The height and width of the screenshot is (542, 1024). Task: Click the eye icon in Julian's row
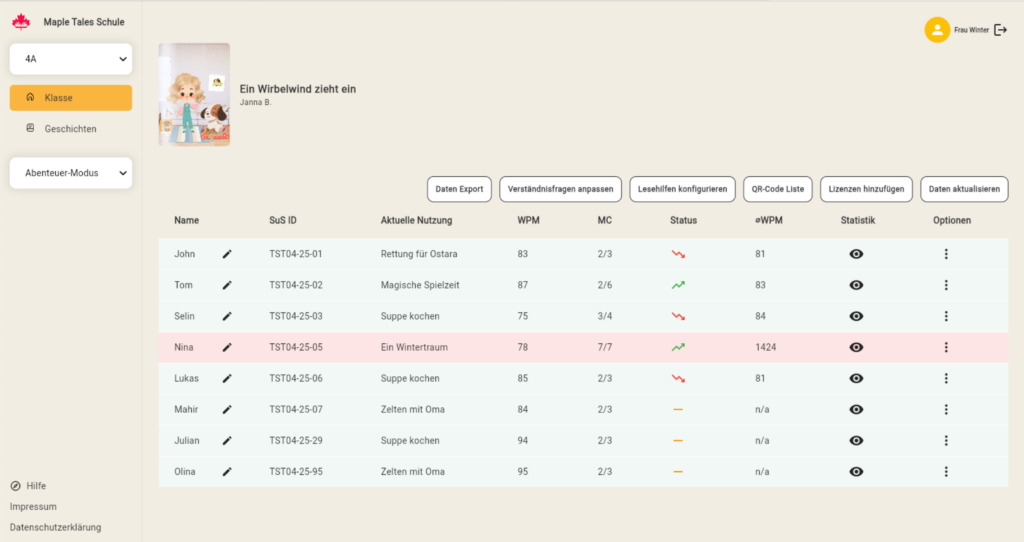856,440
